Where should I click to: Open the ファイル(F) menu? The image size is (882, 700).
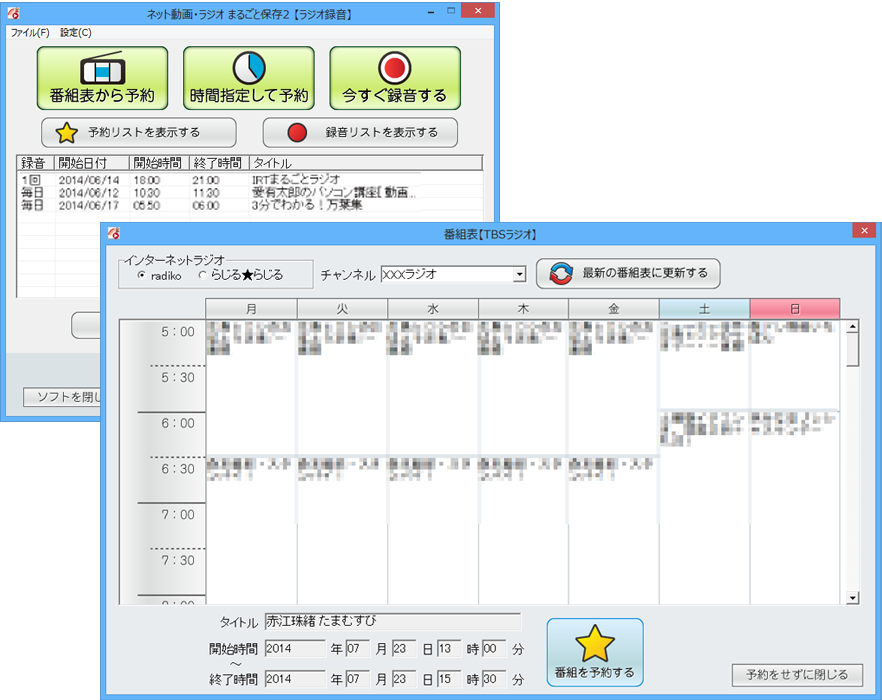30,32
